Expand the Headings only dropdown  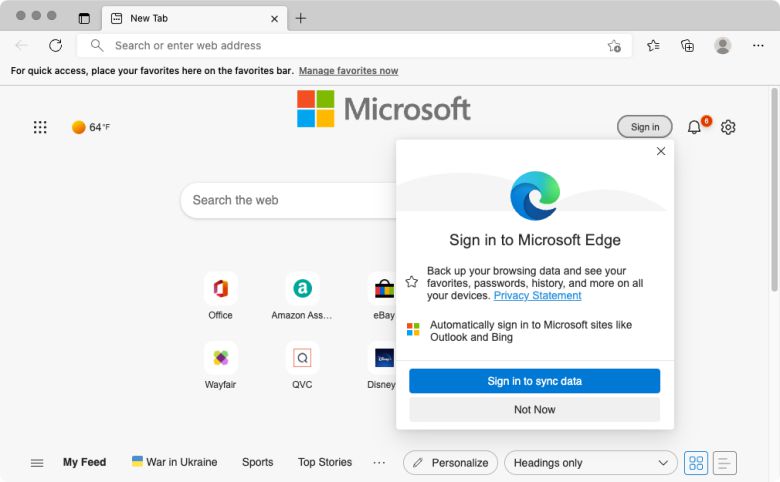[x=590, y=463]
